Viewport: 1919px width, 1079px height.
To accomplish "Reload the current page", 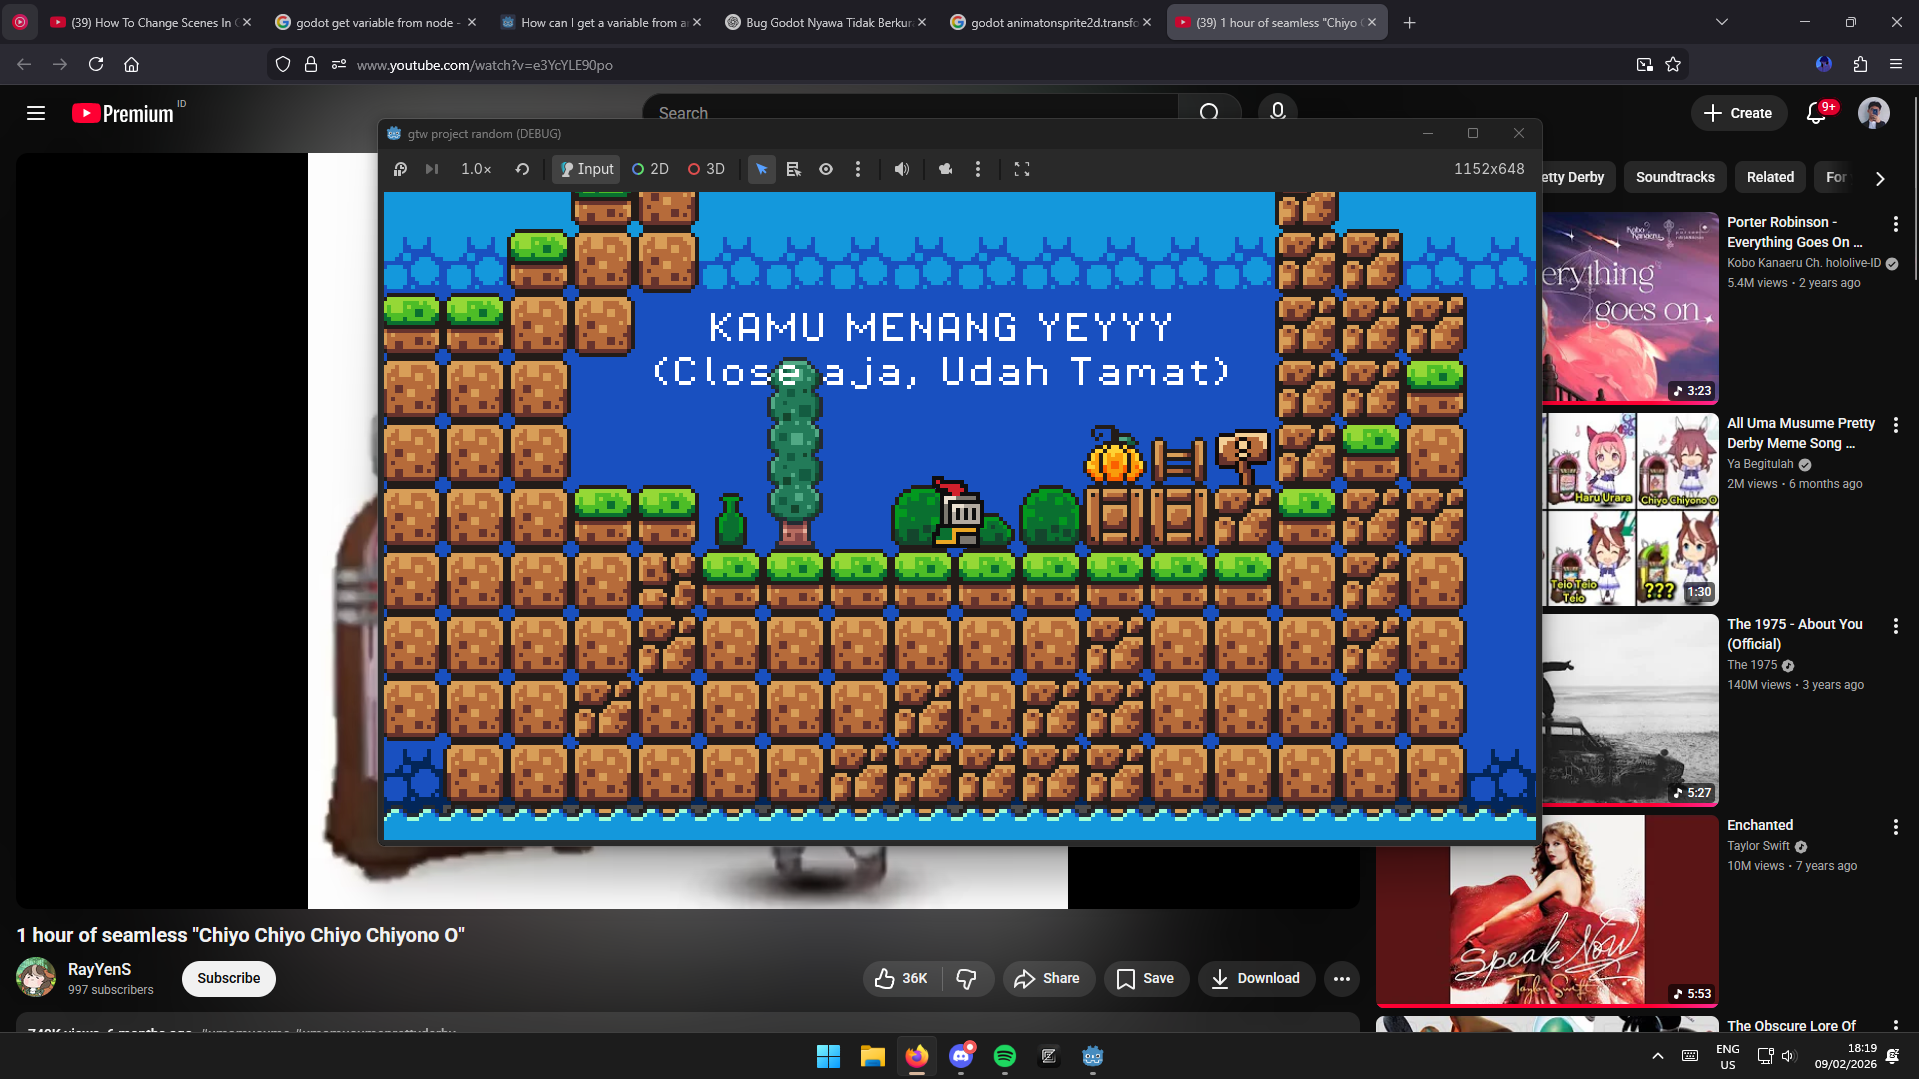I will pyautogui.click(x=96, y=64).
